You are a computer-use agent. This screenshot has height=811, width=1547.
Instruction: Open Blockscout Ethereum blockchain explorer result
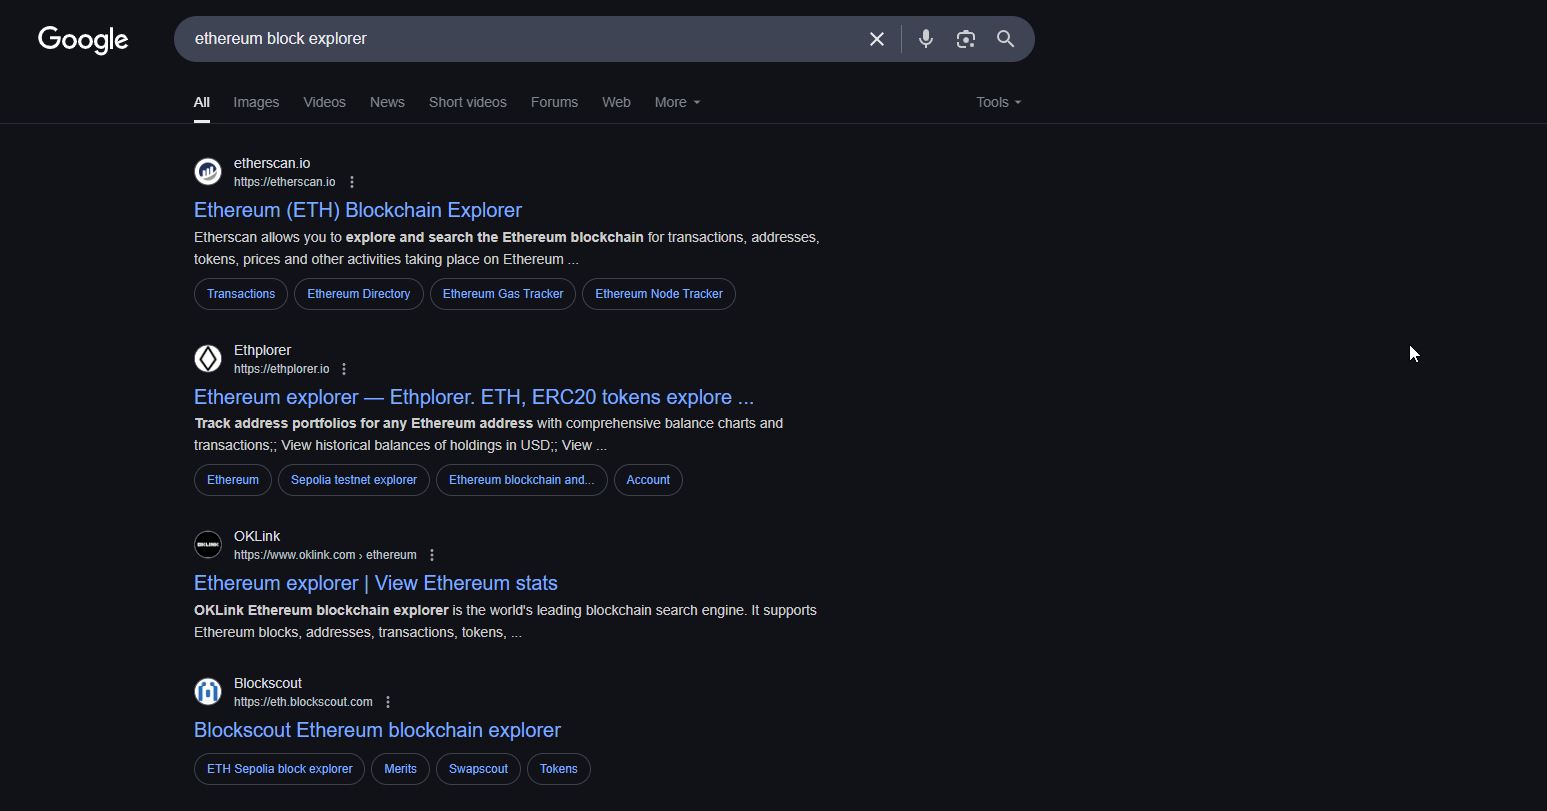coord(377,730)
